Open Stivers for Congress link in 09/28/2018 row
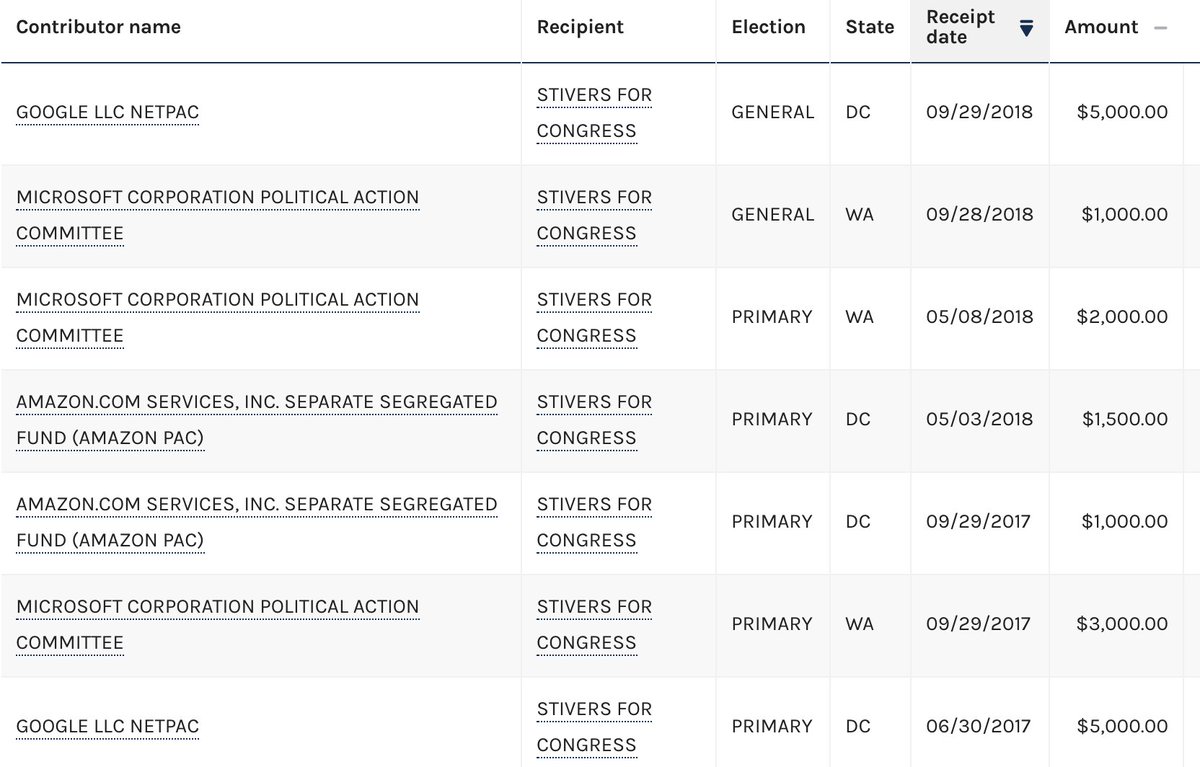Image resolution: width=1200 pixels, height=767 pixels. 594,215
